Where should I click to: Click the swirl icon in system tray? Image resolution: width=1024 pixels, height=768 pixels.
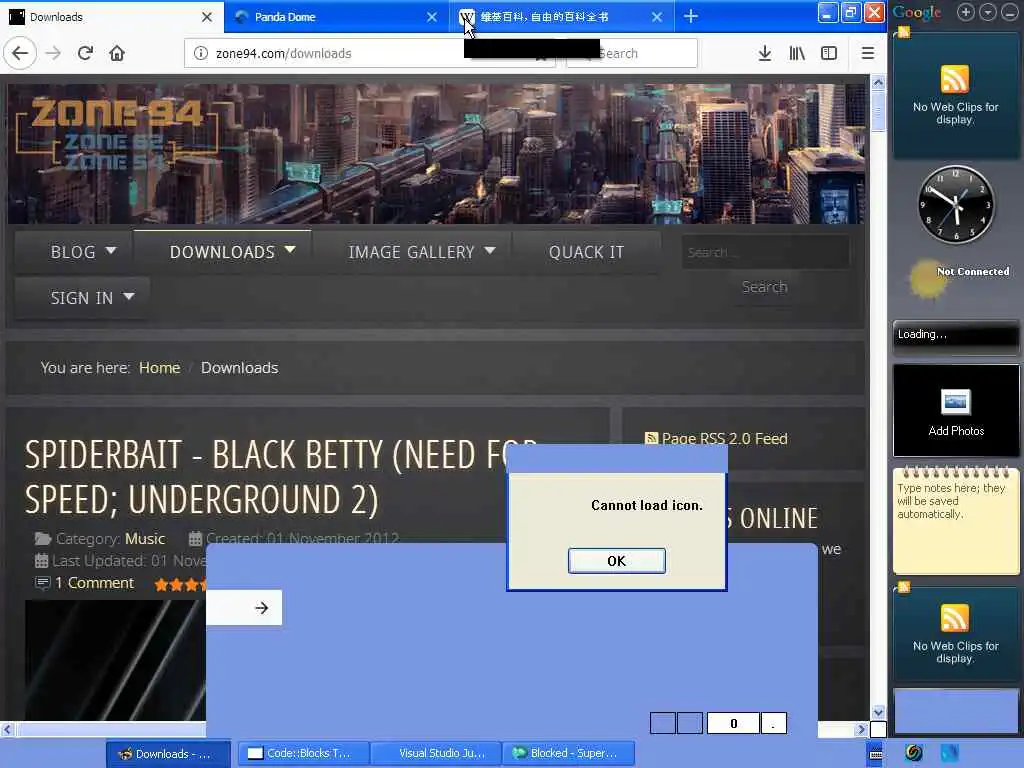point(914,753)
